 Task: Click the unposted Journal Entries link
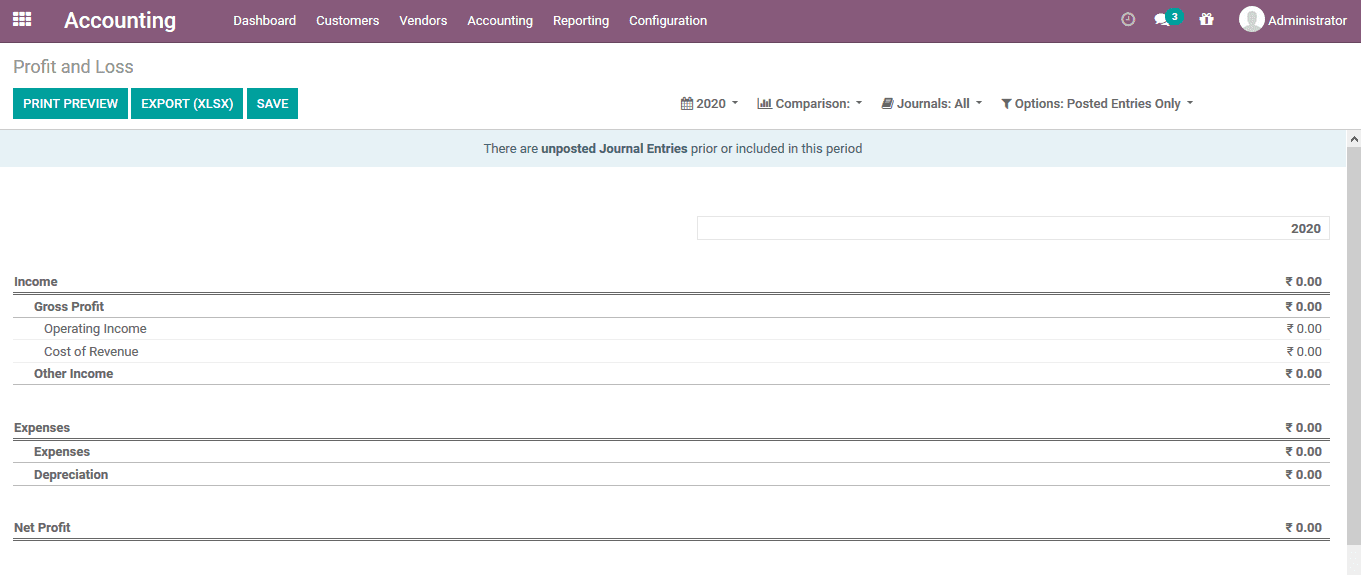click(614, 149)
